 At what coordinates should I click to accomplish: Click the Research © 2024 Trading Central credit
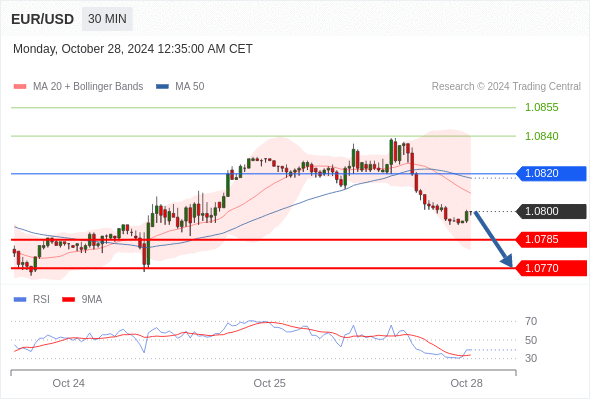point(506,87)
